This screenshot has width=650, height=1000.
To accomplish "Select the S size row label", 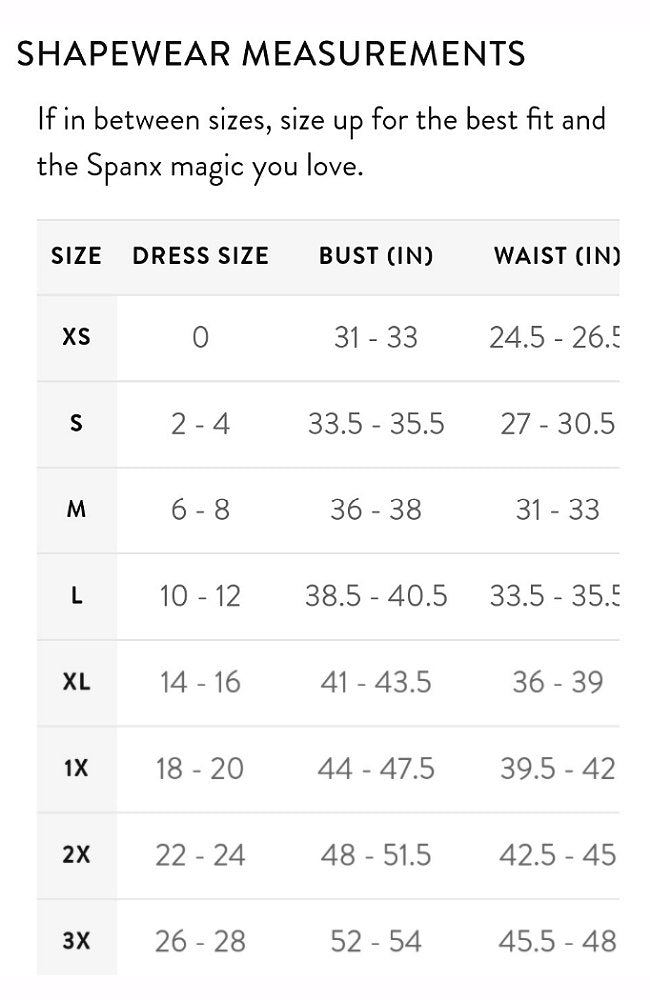I will (x=77, y=423).
